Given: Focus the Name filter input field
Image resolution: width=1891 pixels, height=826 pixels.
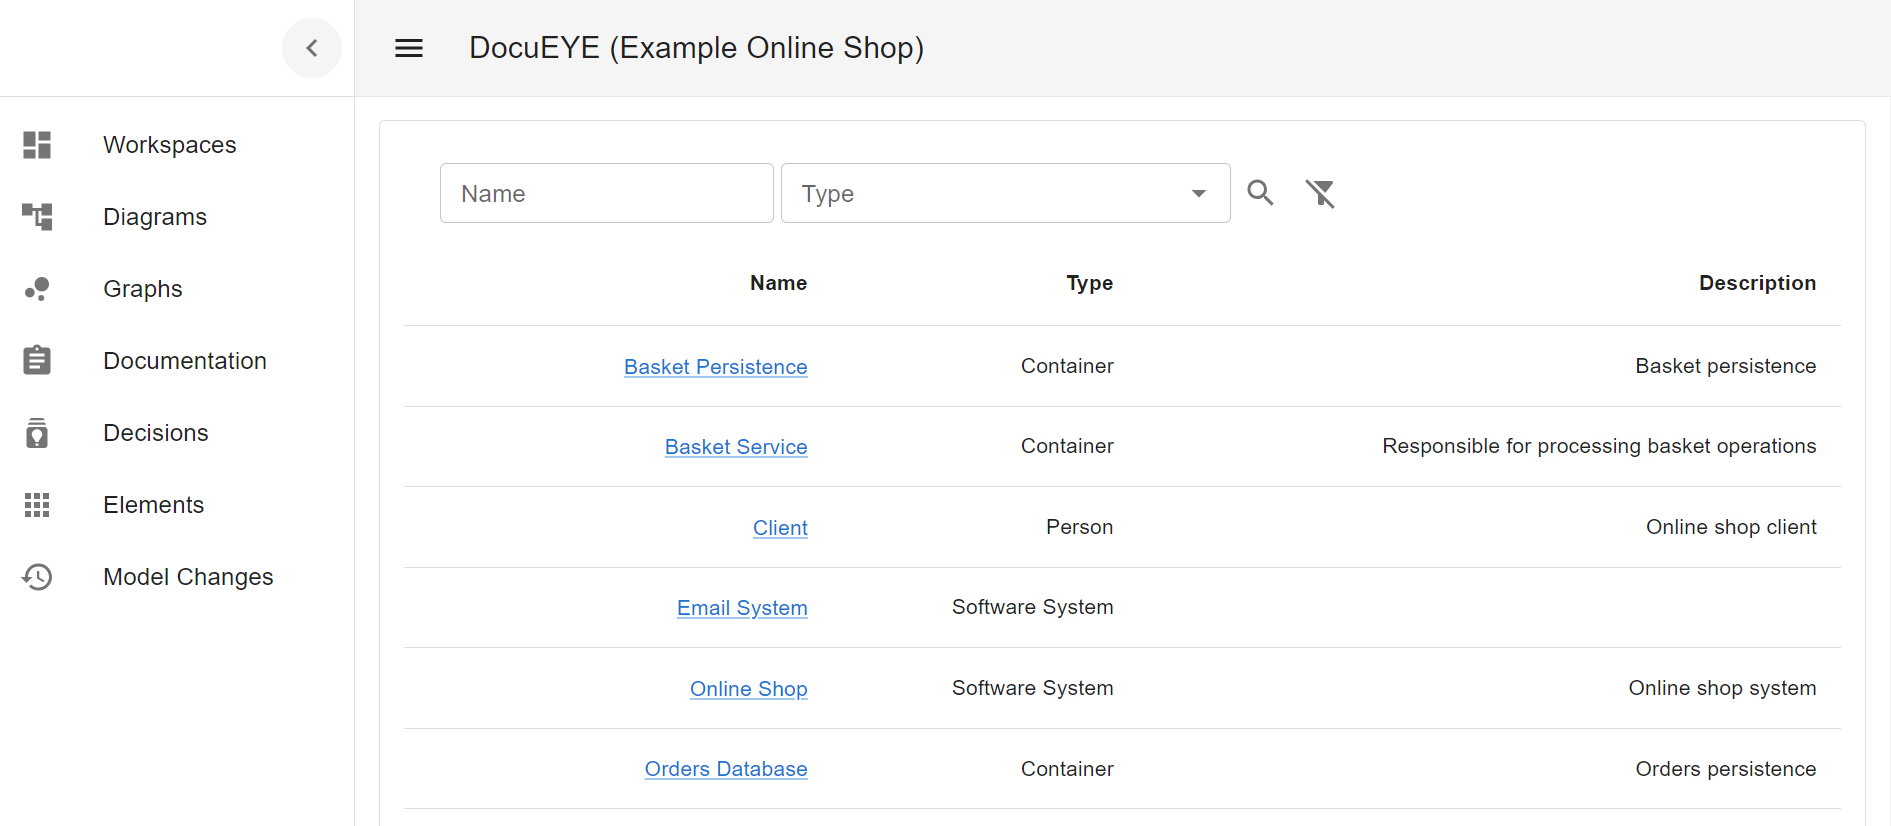Looking at the screenshot, I should (606, 193).
